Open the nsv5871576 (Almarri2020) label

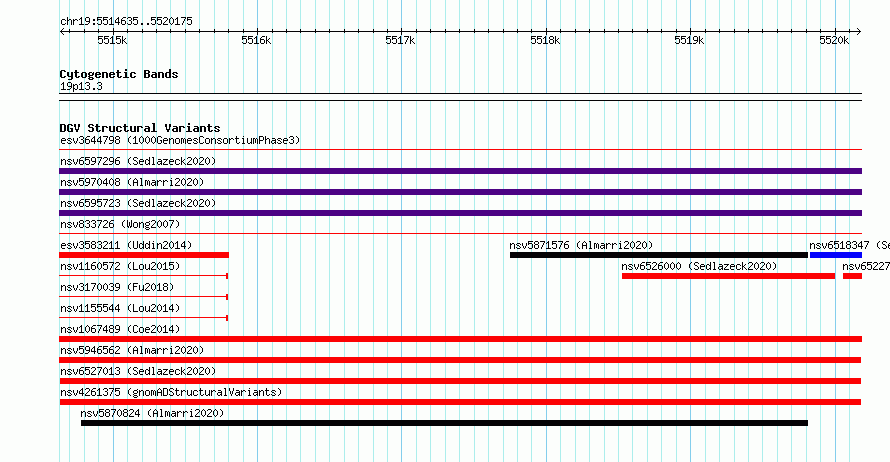pyautogui.click(x=581, y=245)
